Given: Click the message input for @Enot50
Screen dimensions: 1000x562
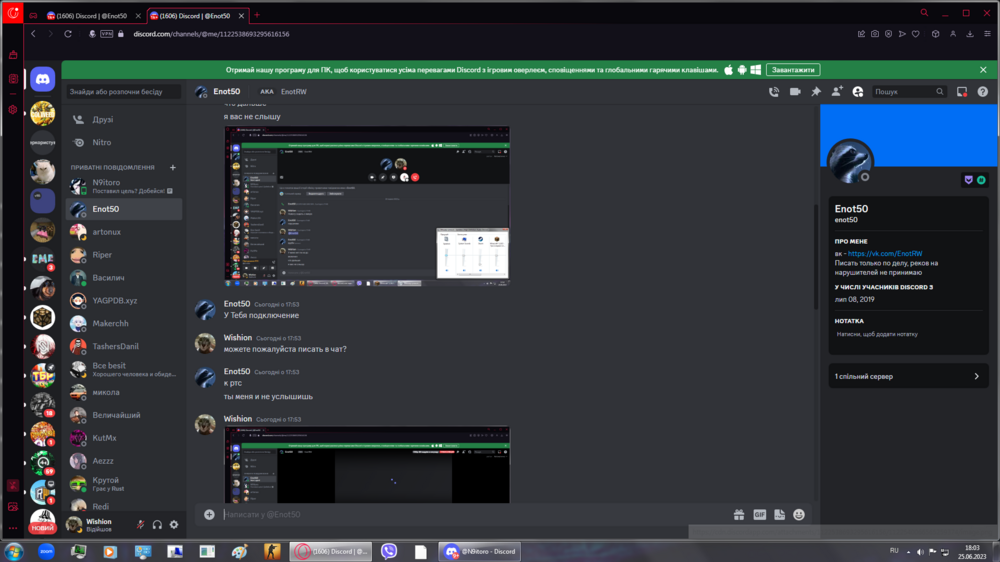Looking at the screenshot, I should [x=472, y=514].
